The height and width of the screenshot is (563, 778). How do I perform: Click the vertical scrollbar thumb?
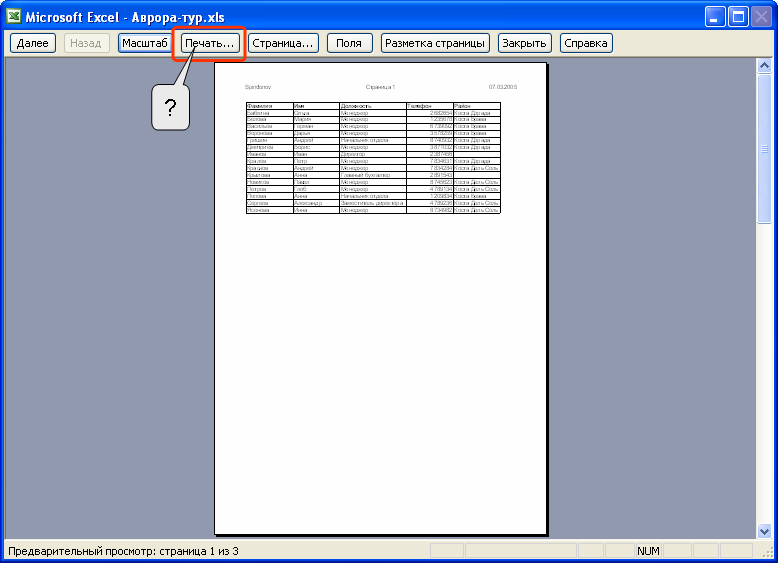pos(764,149)
